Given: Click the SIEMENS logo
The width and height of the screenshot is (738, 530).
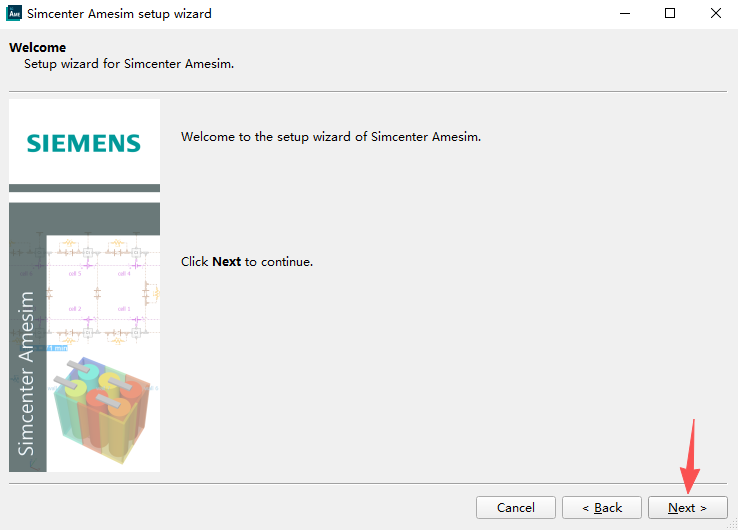Looking at the screenshot, I should (x=84, y=142).
